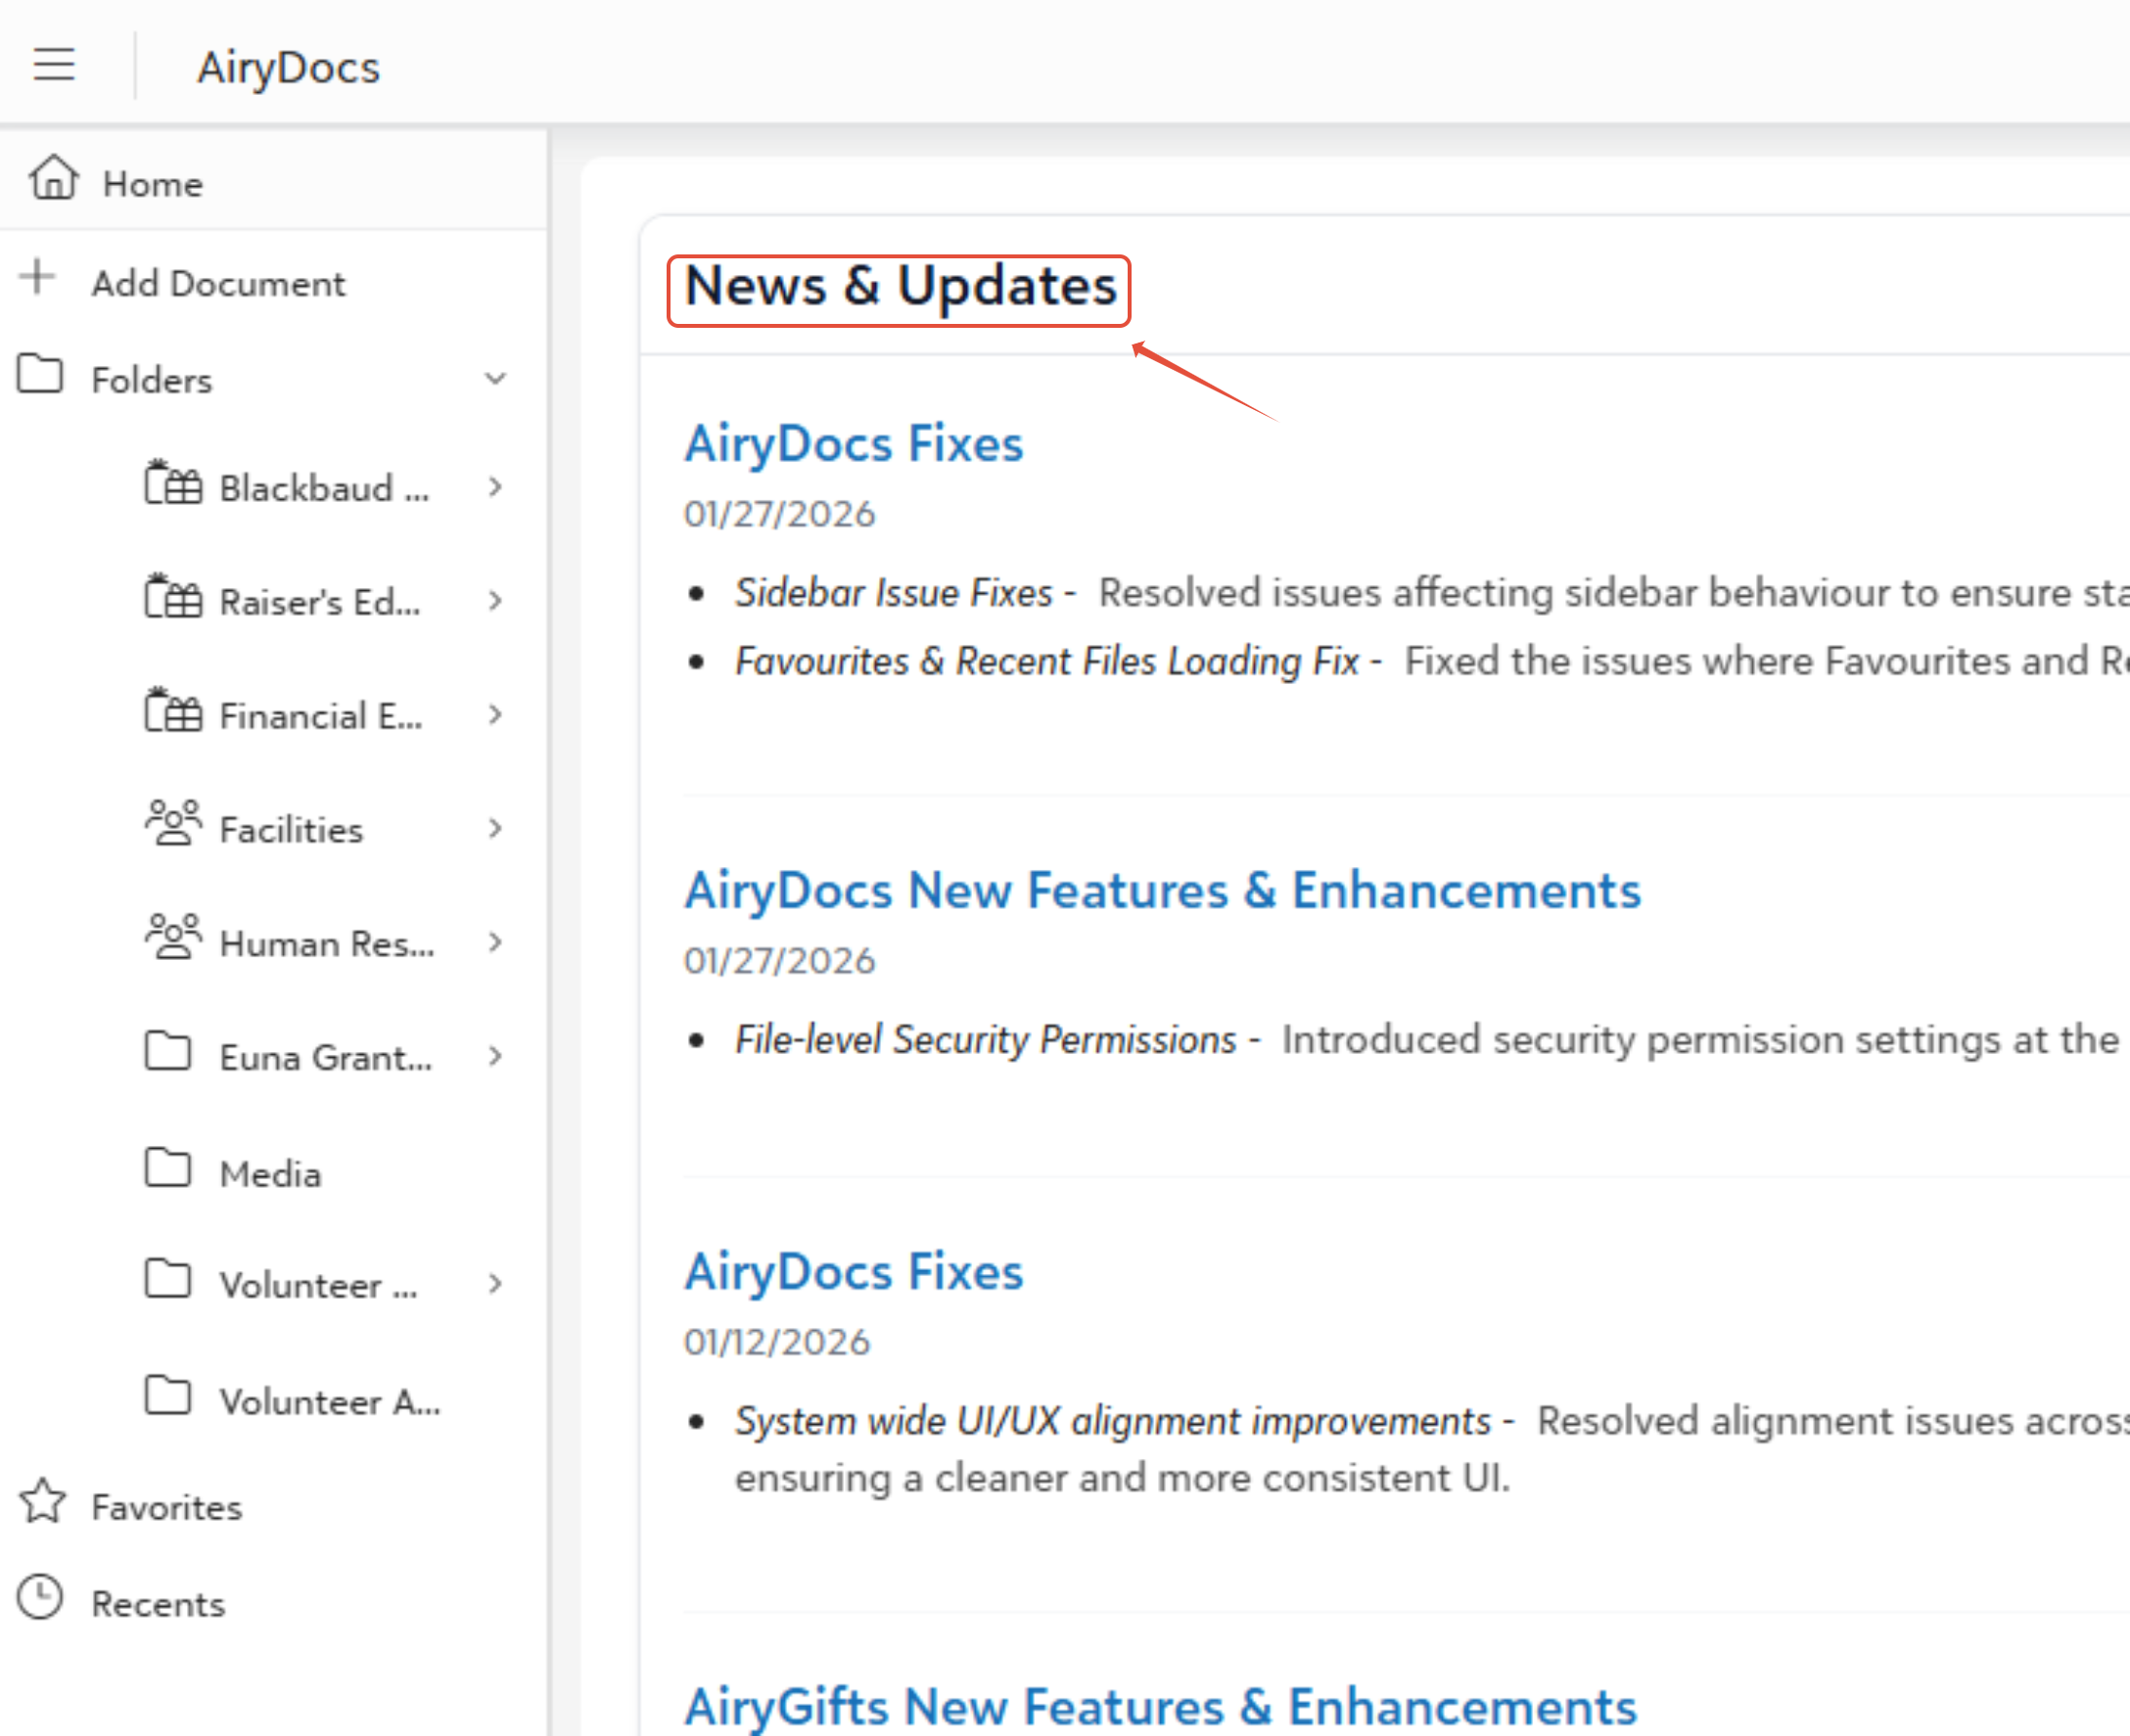Click the plus icon beside Add Document
Image resolution: width=2130 pixels, height=1736 pixels.
coord(38,277)
